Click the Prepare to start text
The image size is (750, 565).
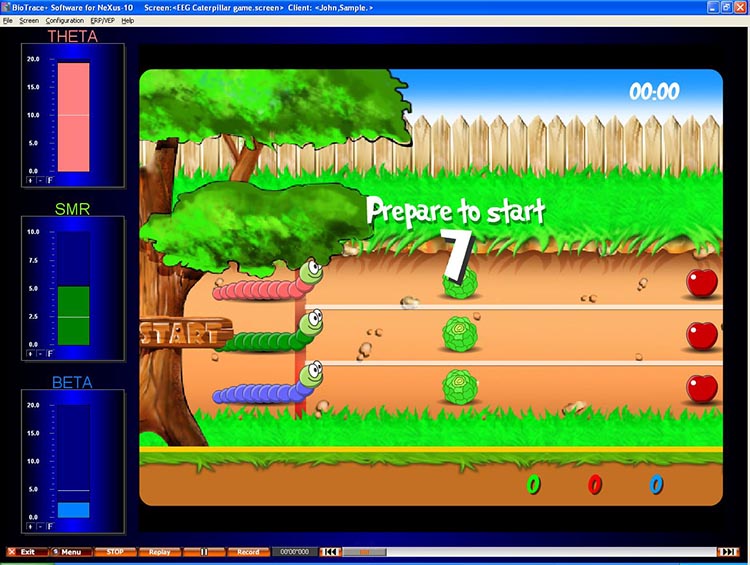click(455, 211)
